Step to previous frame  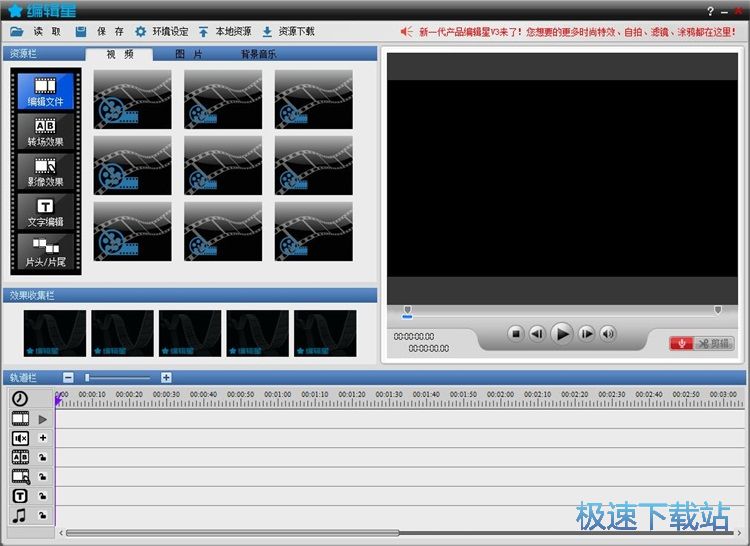pyautogui.click(x=537, y=334)
